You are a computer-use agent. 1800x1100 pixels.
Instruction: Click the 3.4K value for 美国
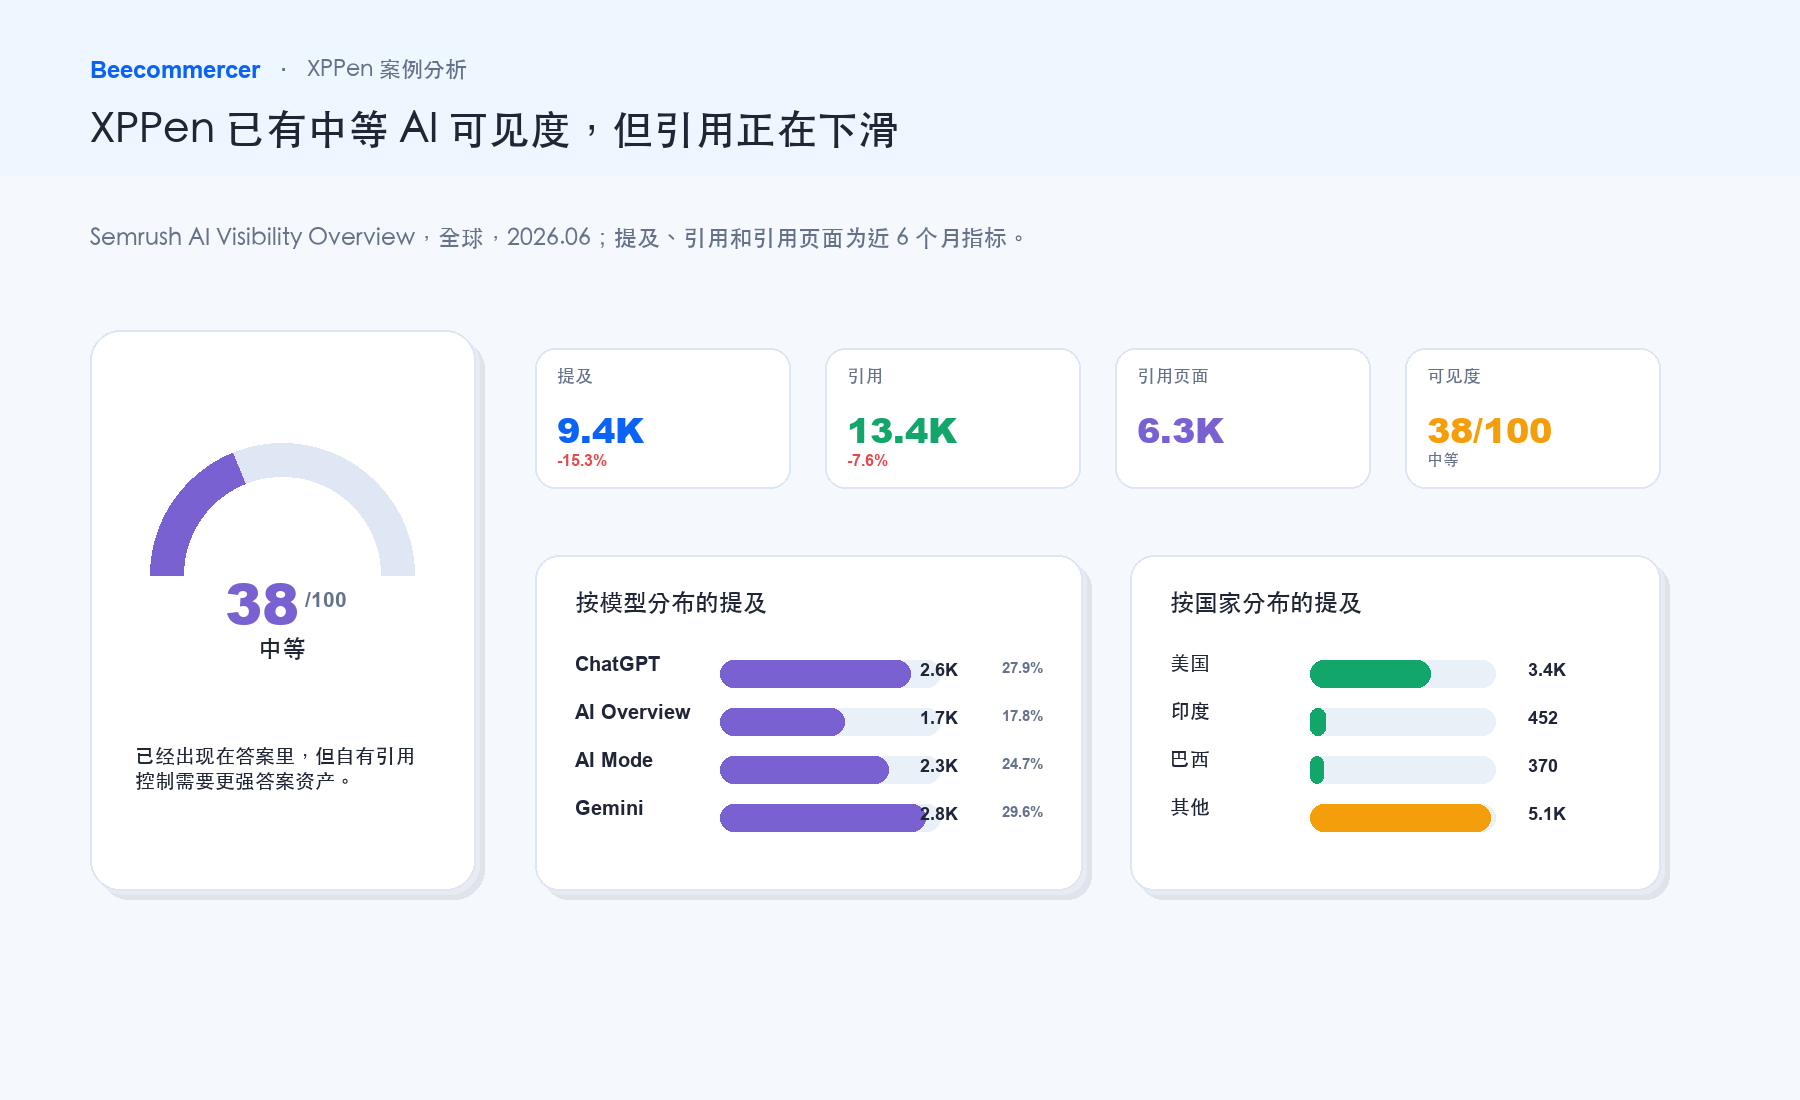point(1547,670)
